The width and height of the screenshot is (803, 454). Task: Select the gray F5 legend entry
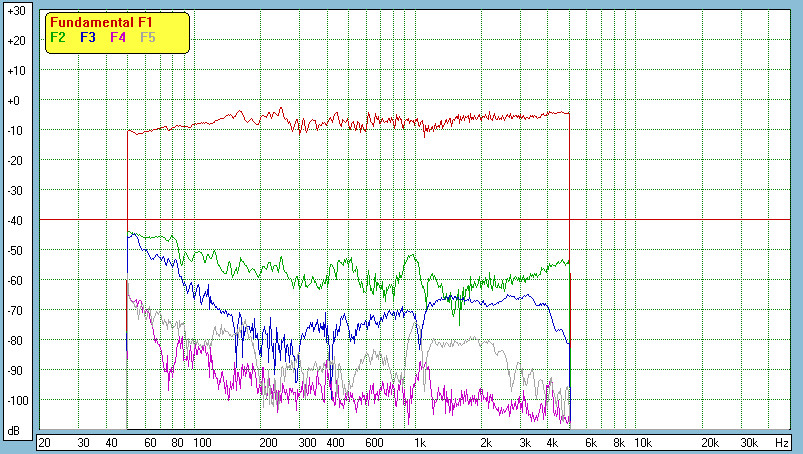pos(147,37)
